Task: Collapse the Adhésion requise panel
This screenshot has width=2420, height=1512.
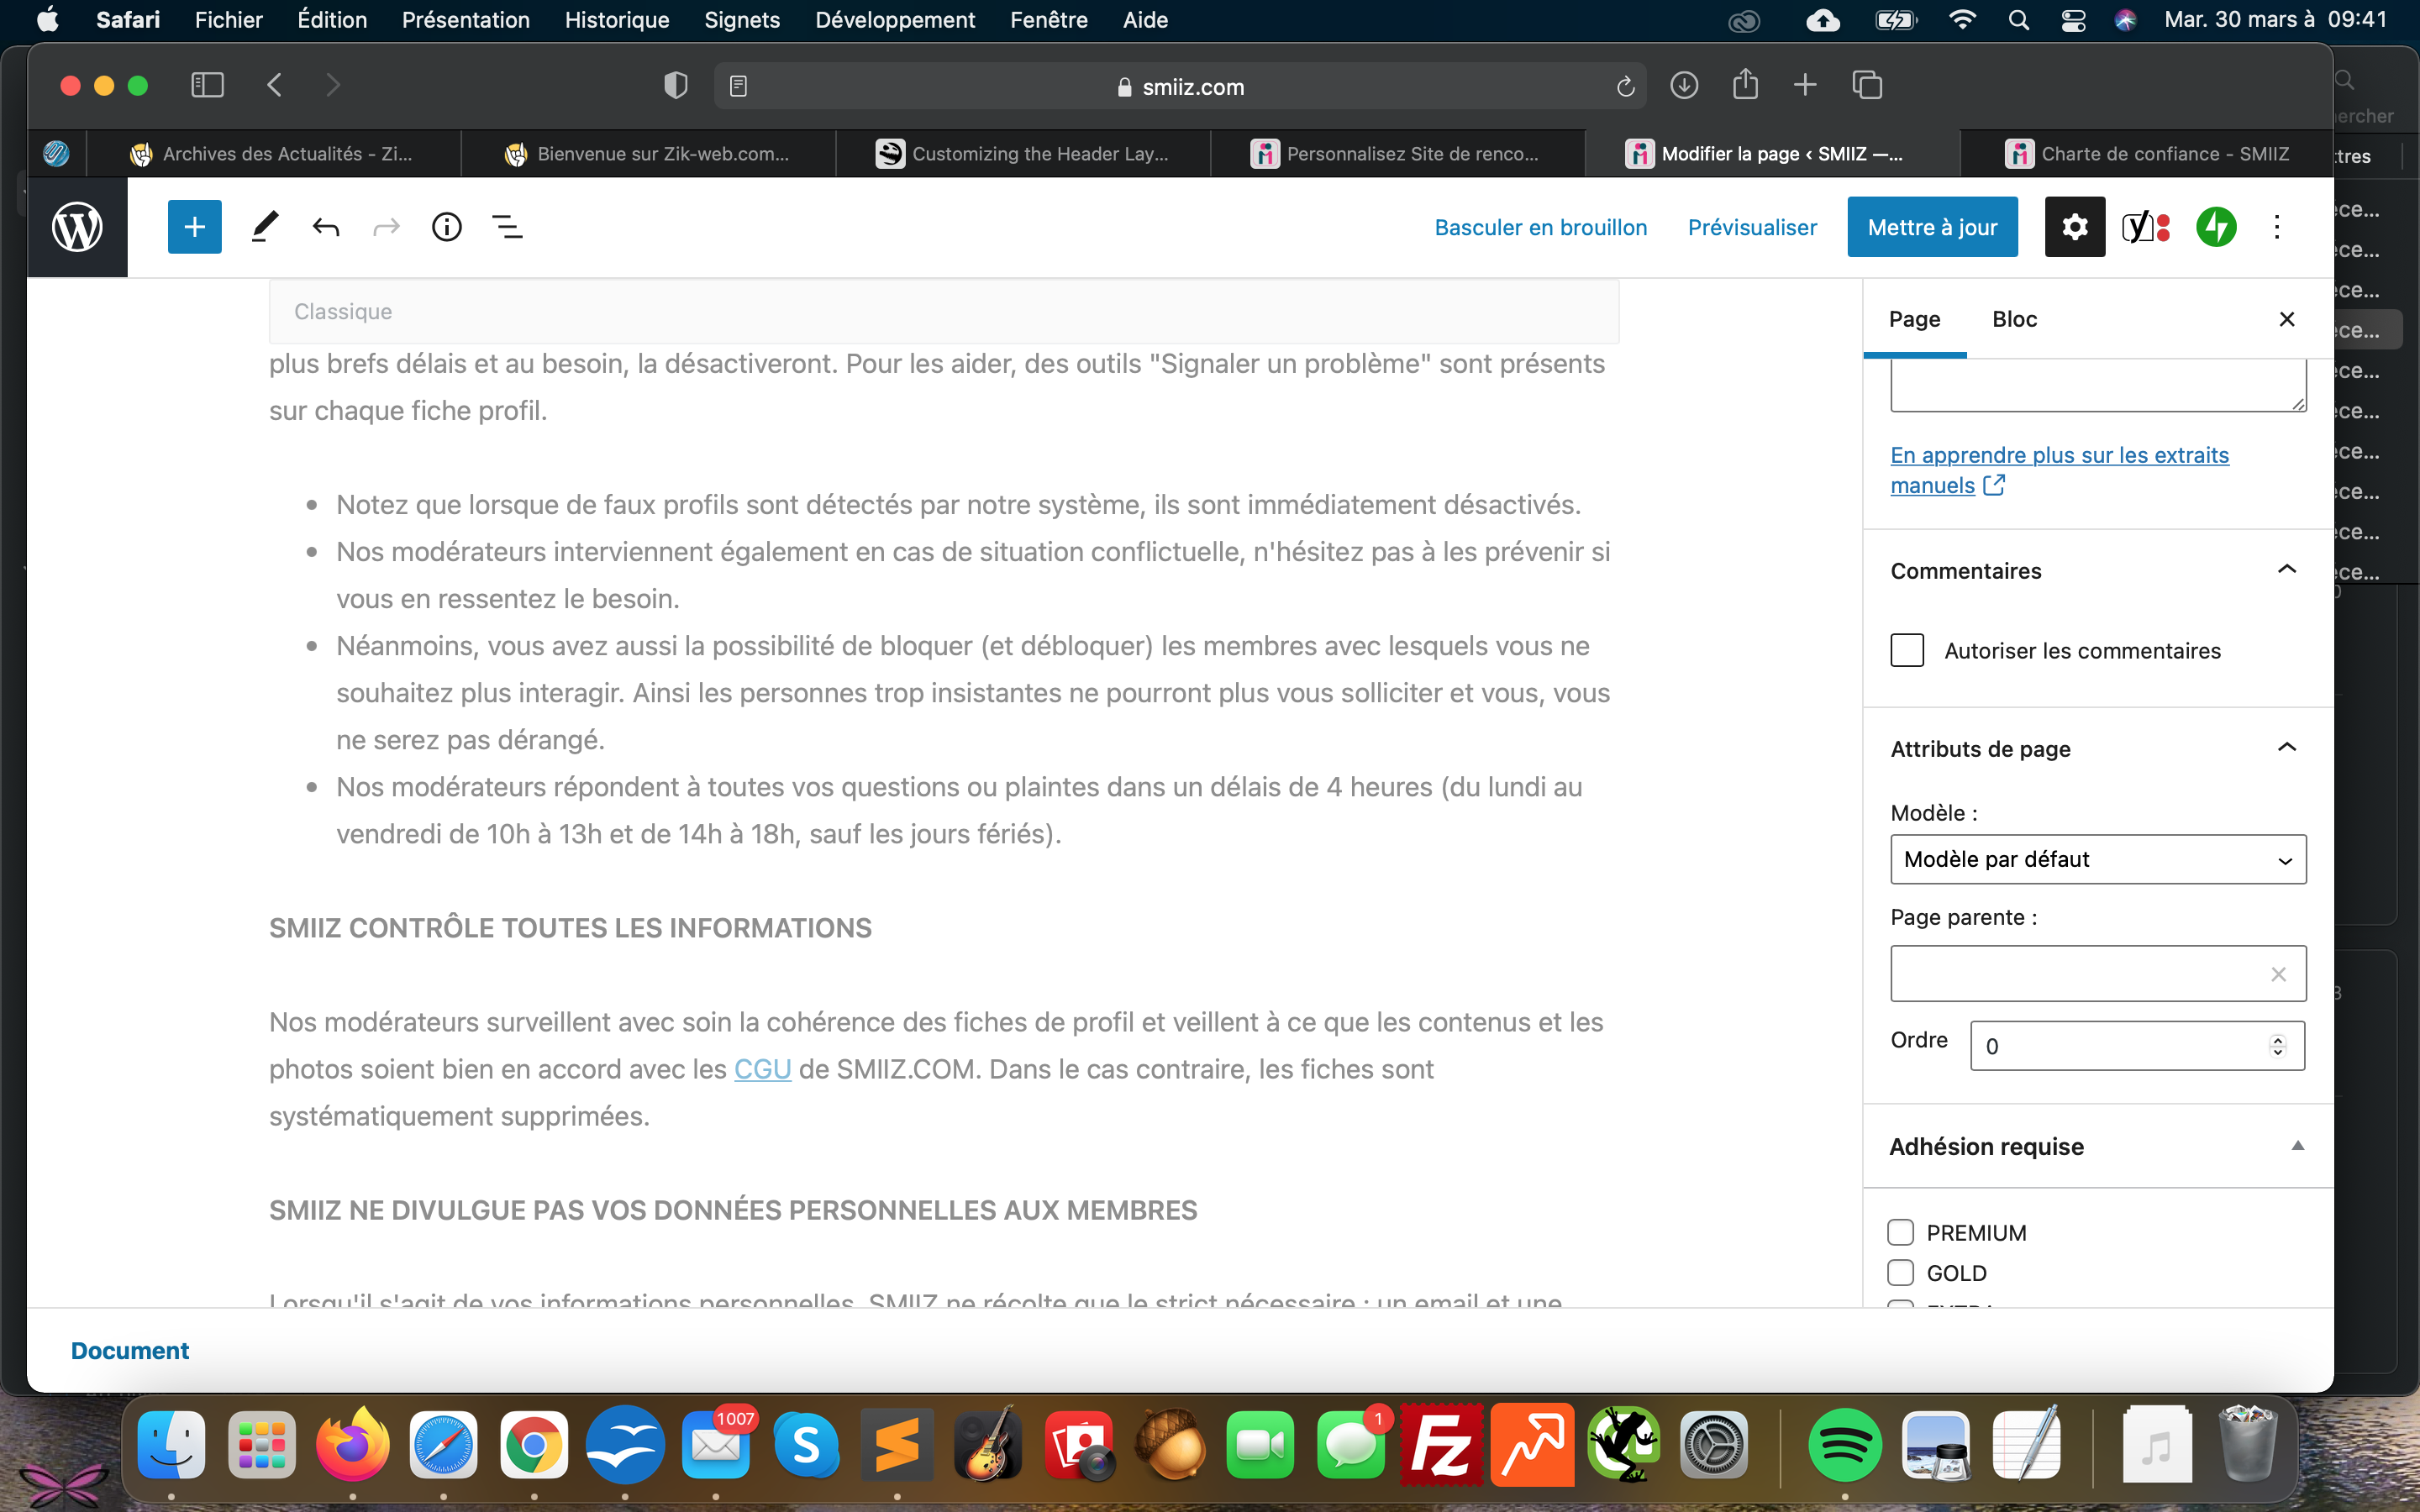Action: coord(2298,1146)
